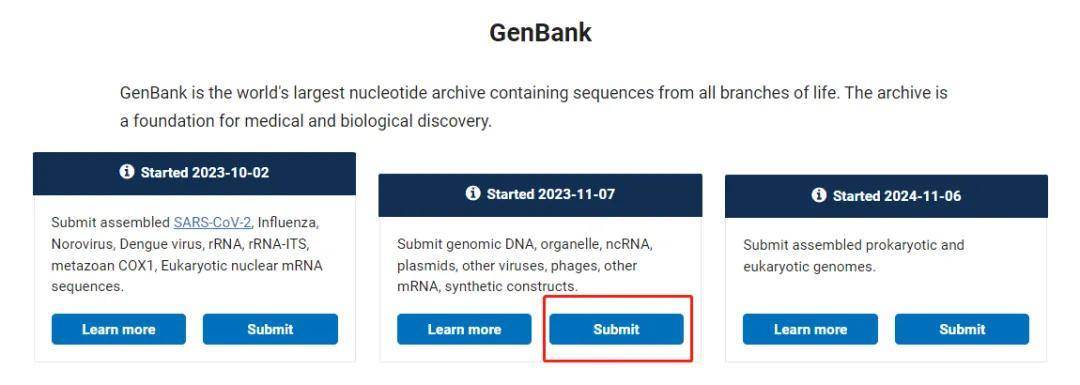Click Learn more under genomic DNA card

click(464, 329)
